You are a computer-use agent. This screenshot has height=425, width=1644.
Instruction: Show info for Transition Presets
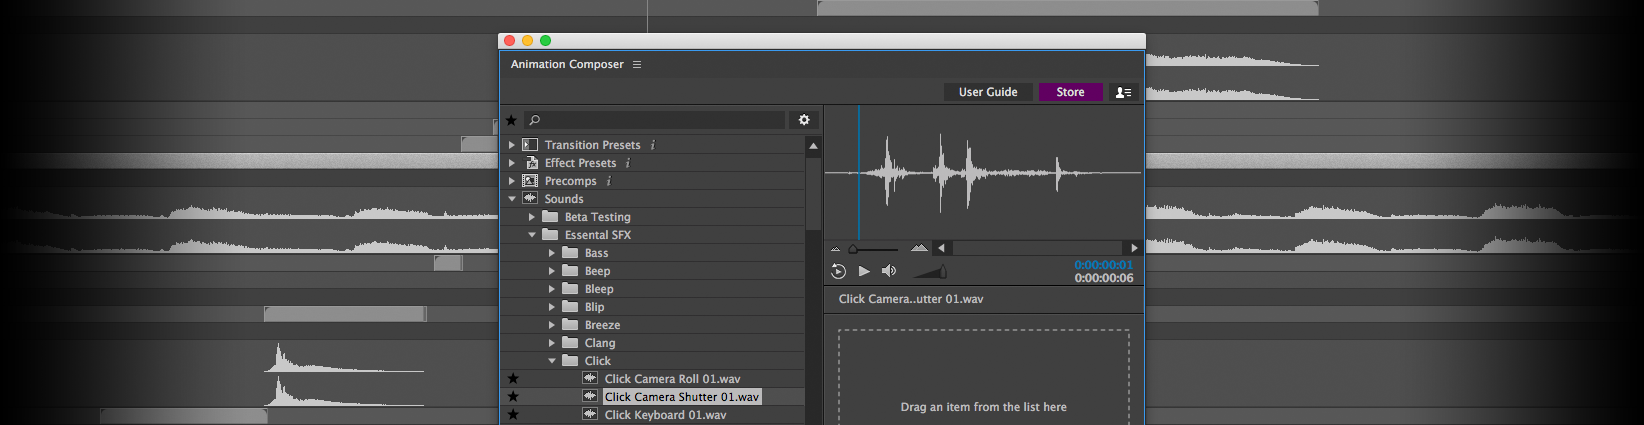[x=652, y=145]
